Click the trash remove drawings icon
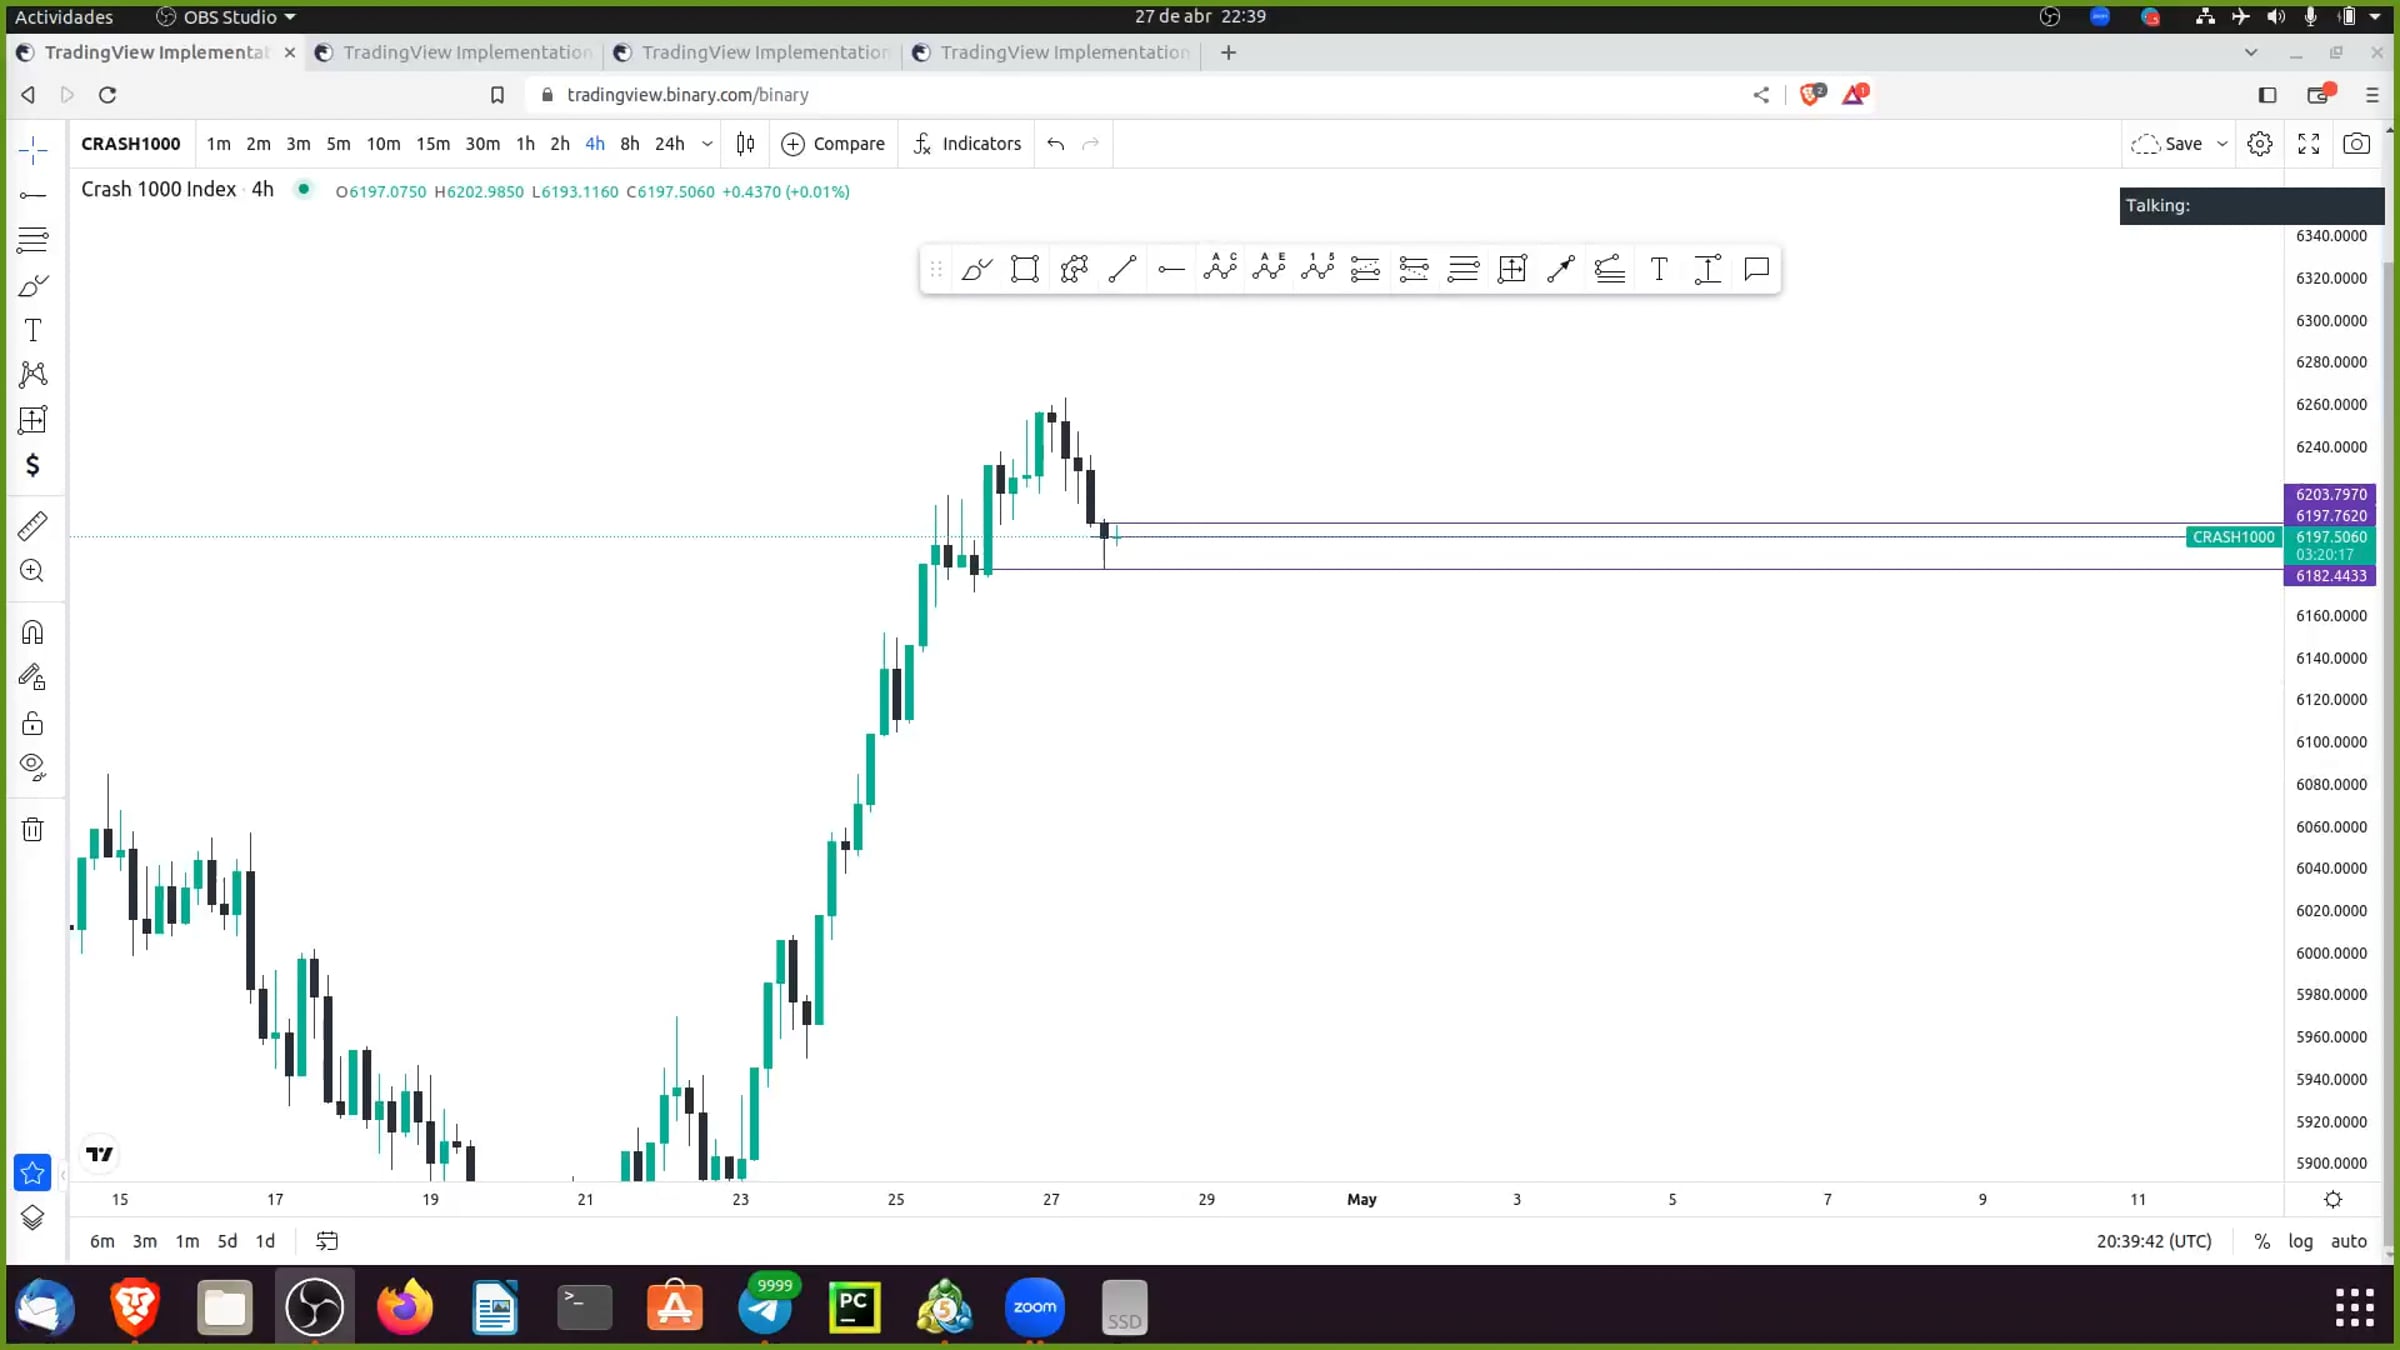Viewport: 2400px width, 1350px height. tap(32, 829)
